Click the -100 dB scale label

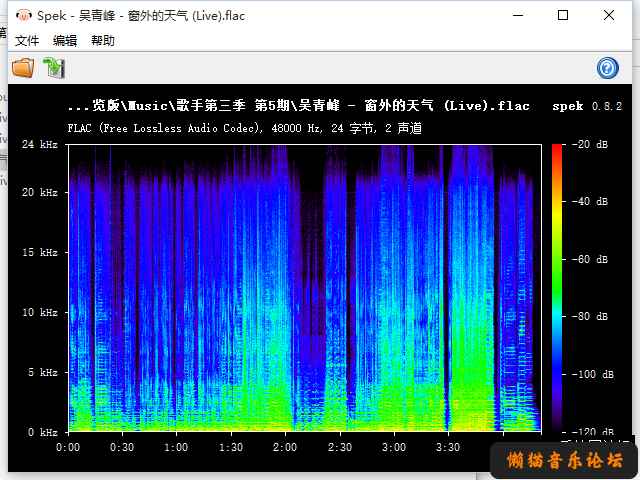click(x=593, y=374)
